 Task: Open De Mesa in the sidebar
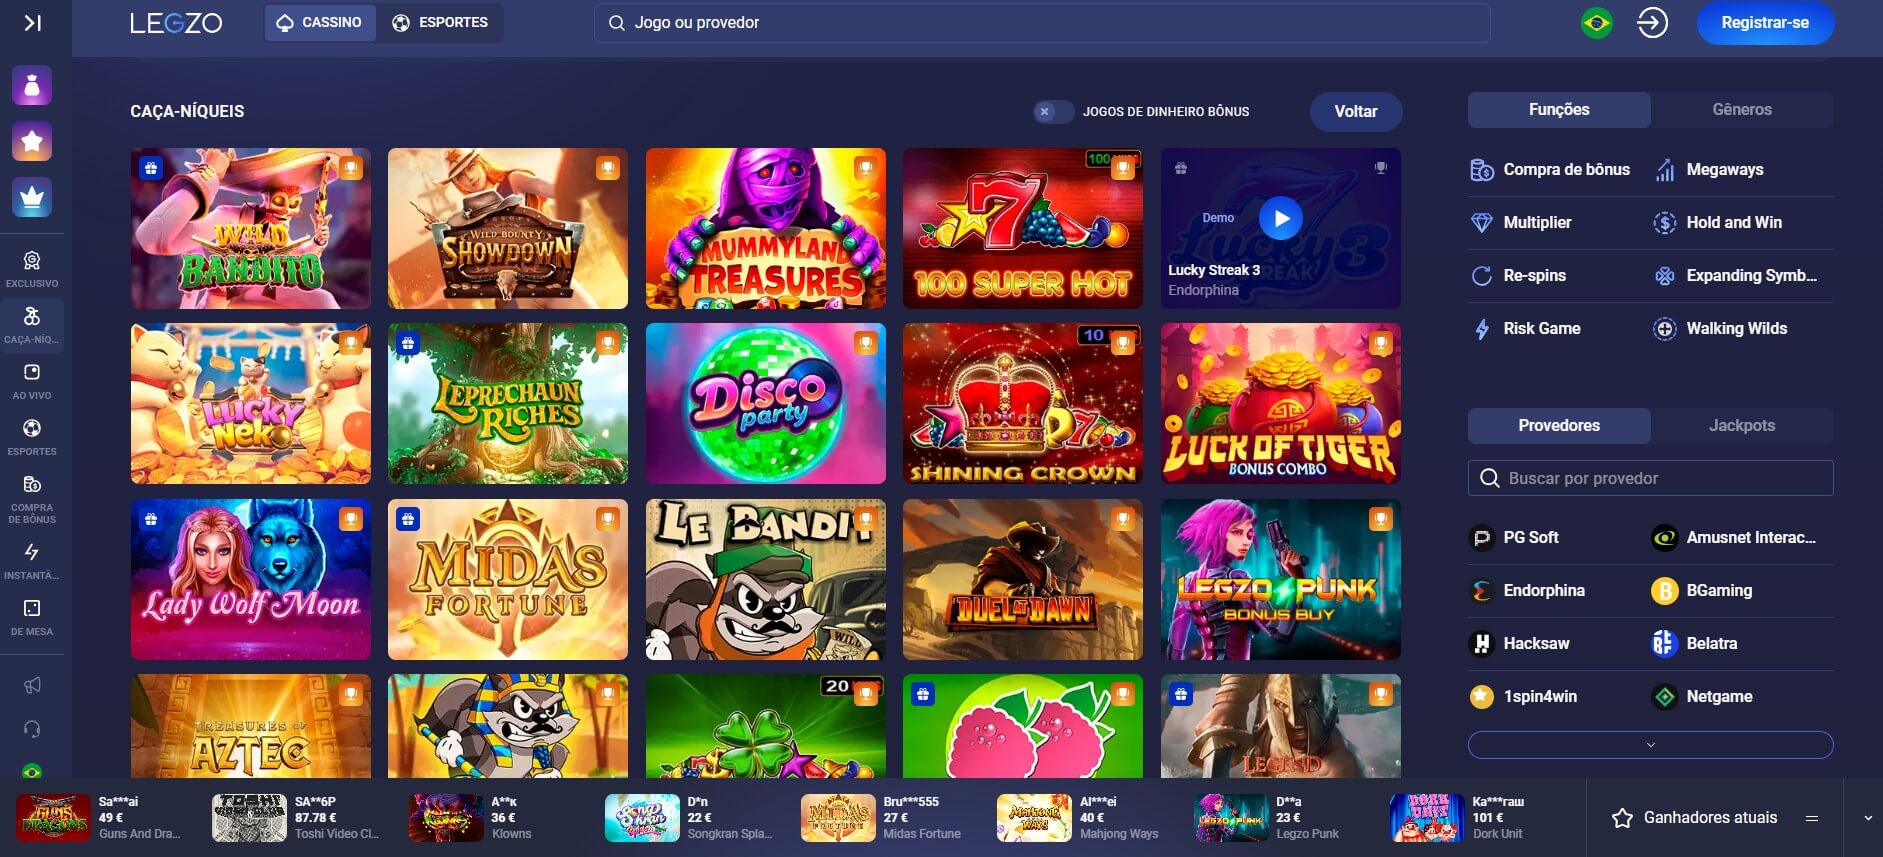tap(32, 617)
